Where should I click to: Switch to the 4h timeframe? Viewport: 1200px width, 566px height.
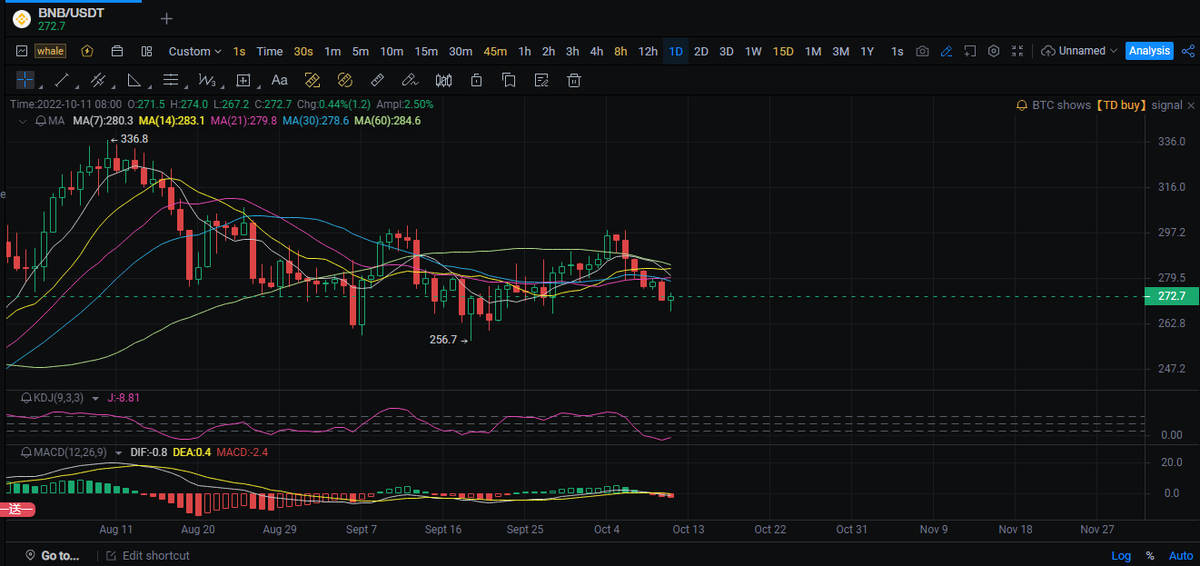[x=596, y=51]
